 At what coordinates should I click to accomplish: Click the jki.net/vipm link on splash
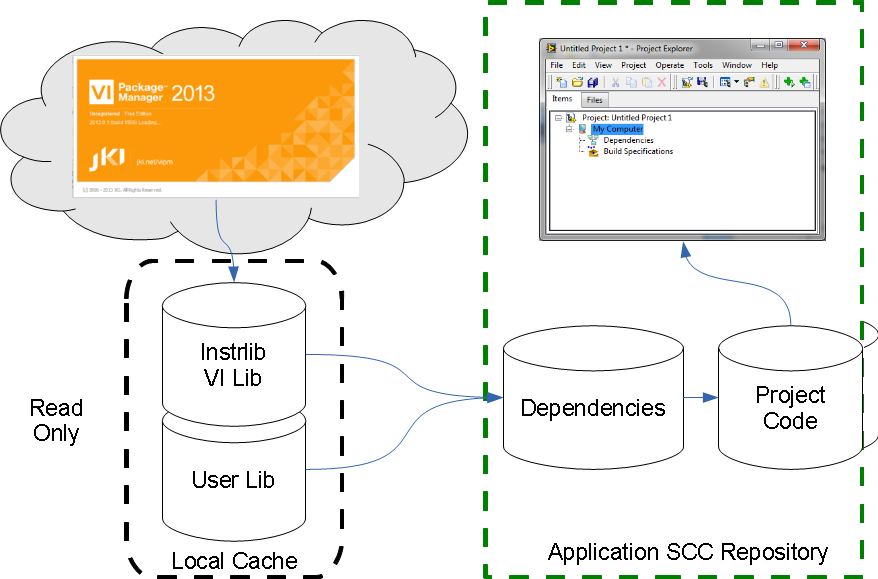pyautogui.click(x=155, y=162)
